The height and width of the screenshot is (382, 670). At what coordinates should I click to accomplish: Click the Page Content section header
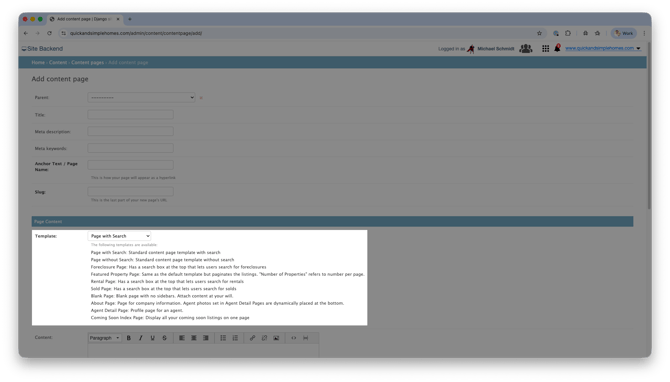pos(332,222)
